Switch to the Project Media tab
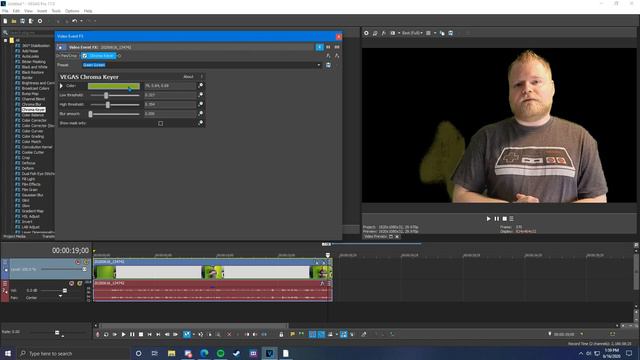Viewport: 640px width, 360px height. (x=15, y=236)
